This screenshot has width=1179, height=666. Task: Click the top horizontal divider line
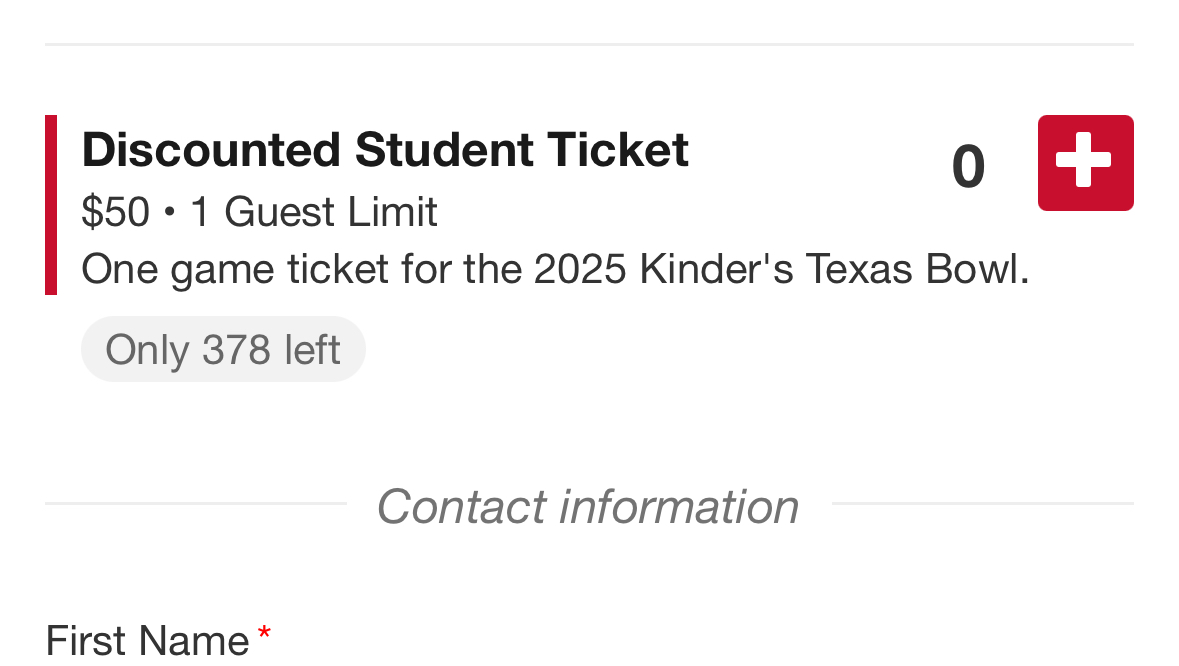click(589, 44)
